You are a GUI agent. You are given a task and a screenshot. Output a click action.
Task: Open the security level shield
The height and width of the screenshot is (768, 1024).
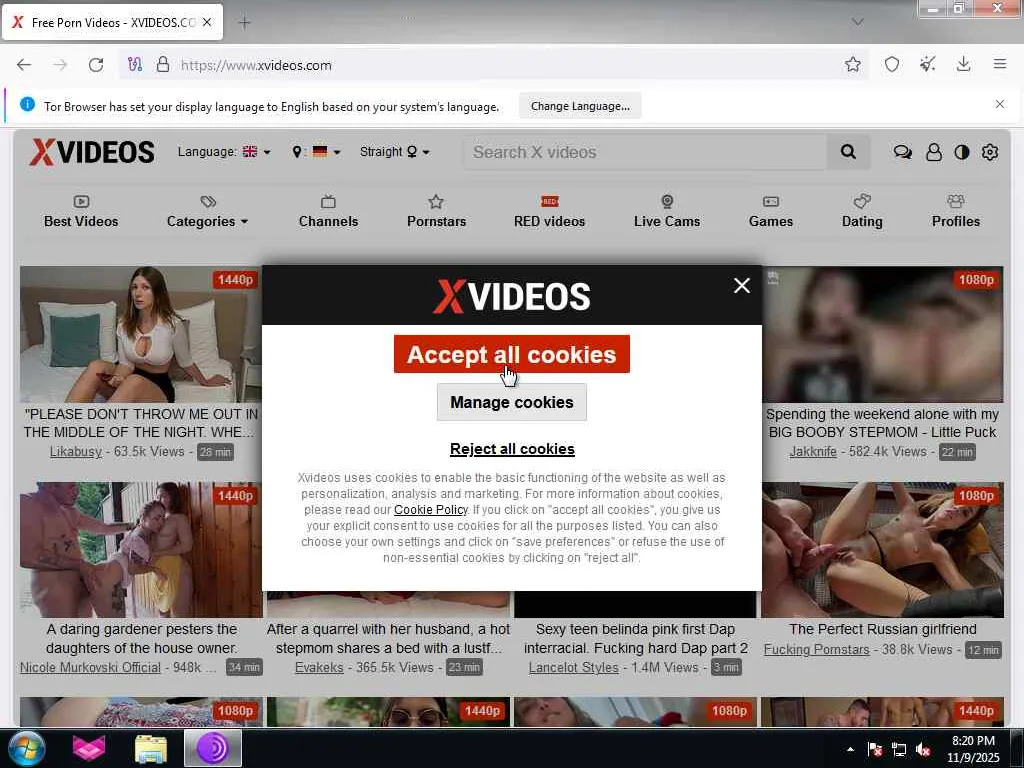pyautogui.click(x=891, y=64)
